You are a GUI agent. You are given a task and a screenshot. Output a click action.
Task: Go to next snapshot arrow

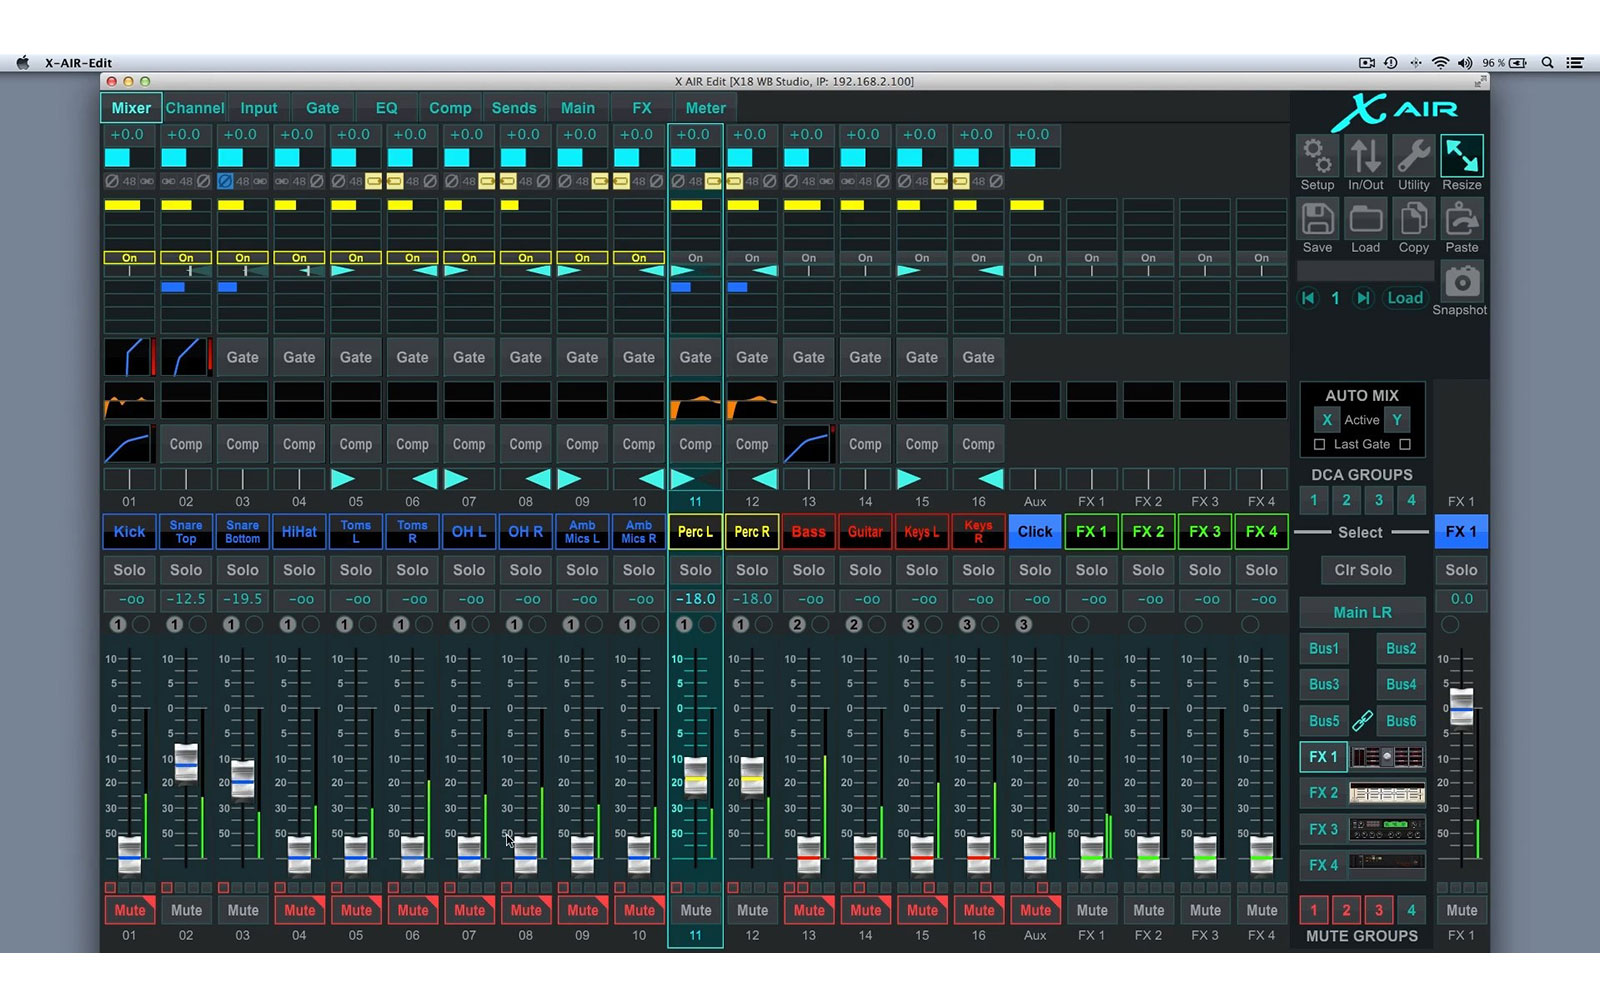point(1362,298)
